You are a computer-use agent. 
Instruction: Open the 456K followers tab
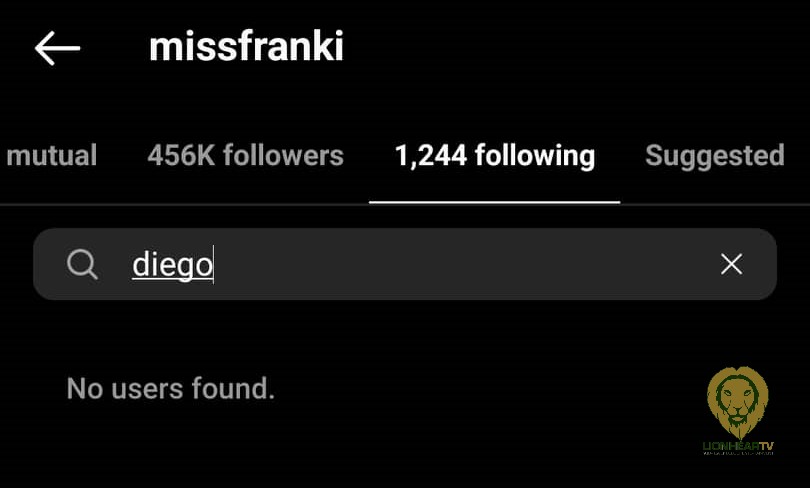point(245,155)
